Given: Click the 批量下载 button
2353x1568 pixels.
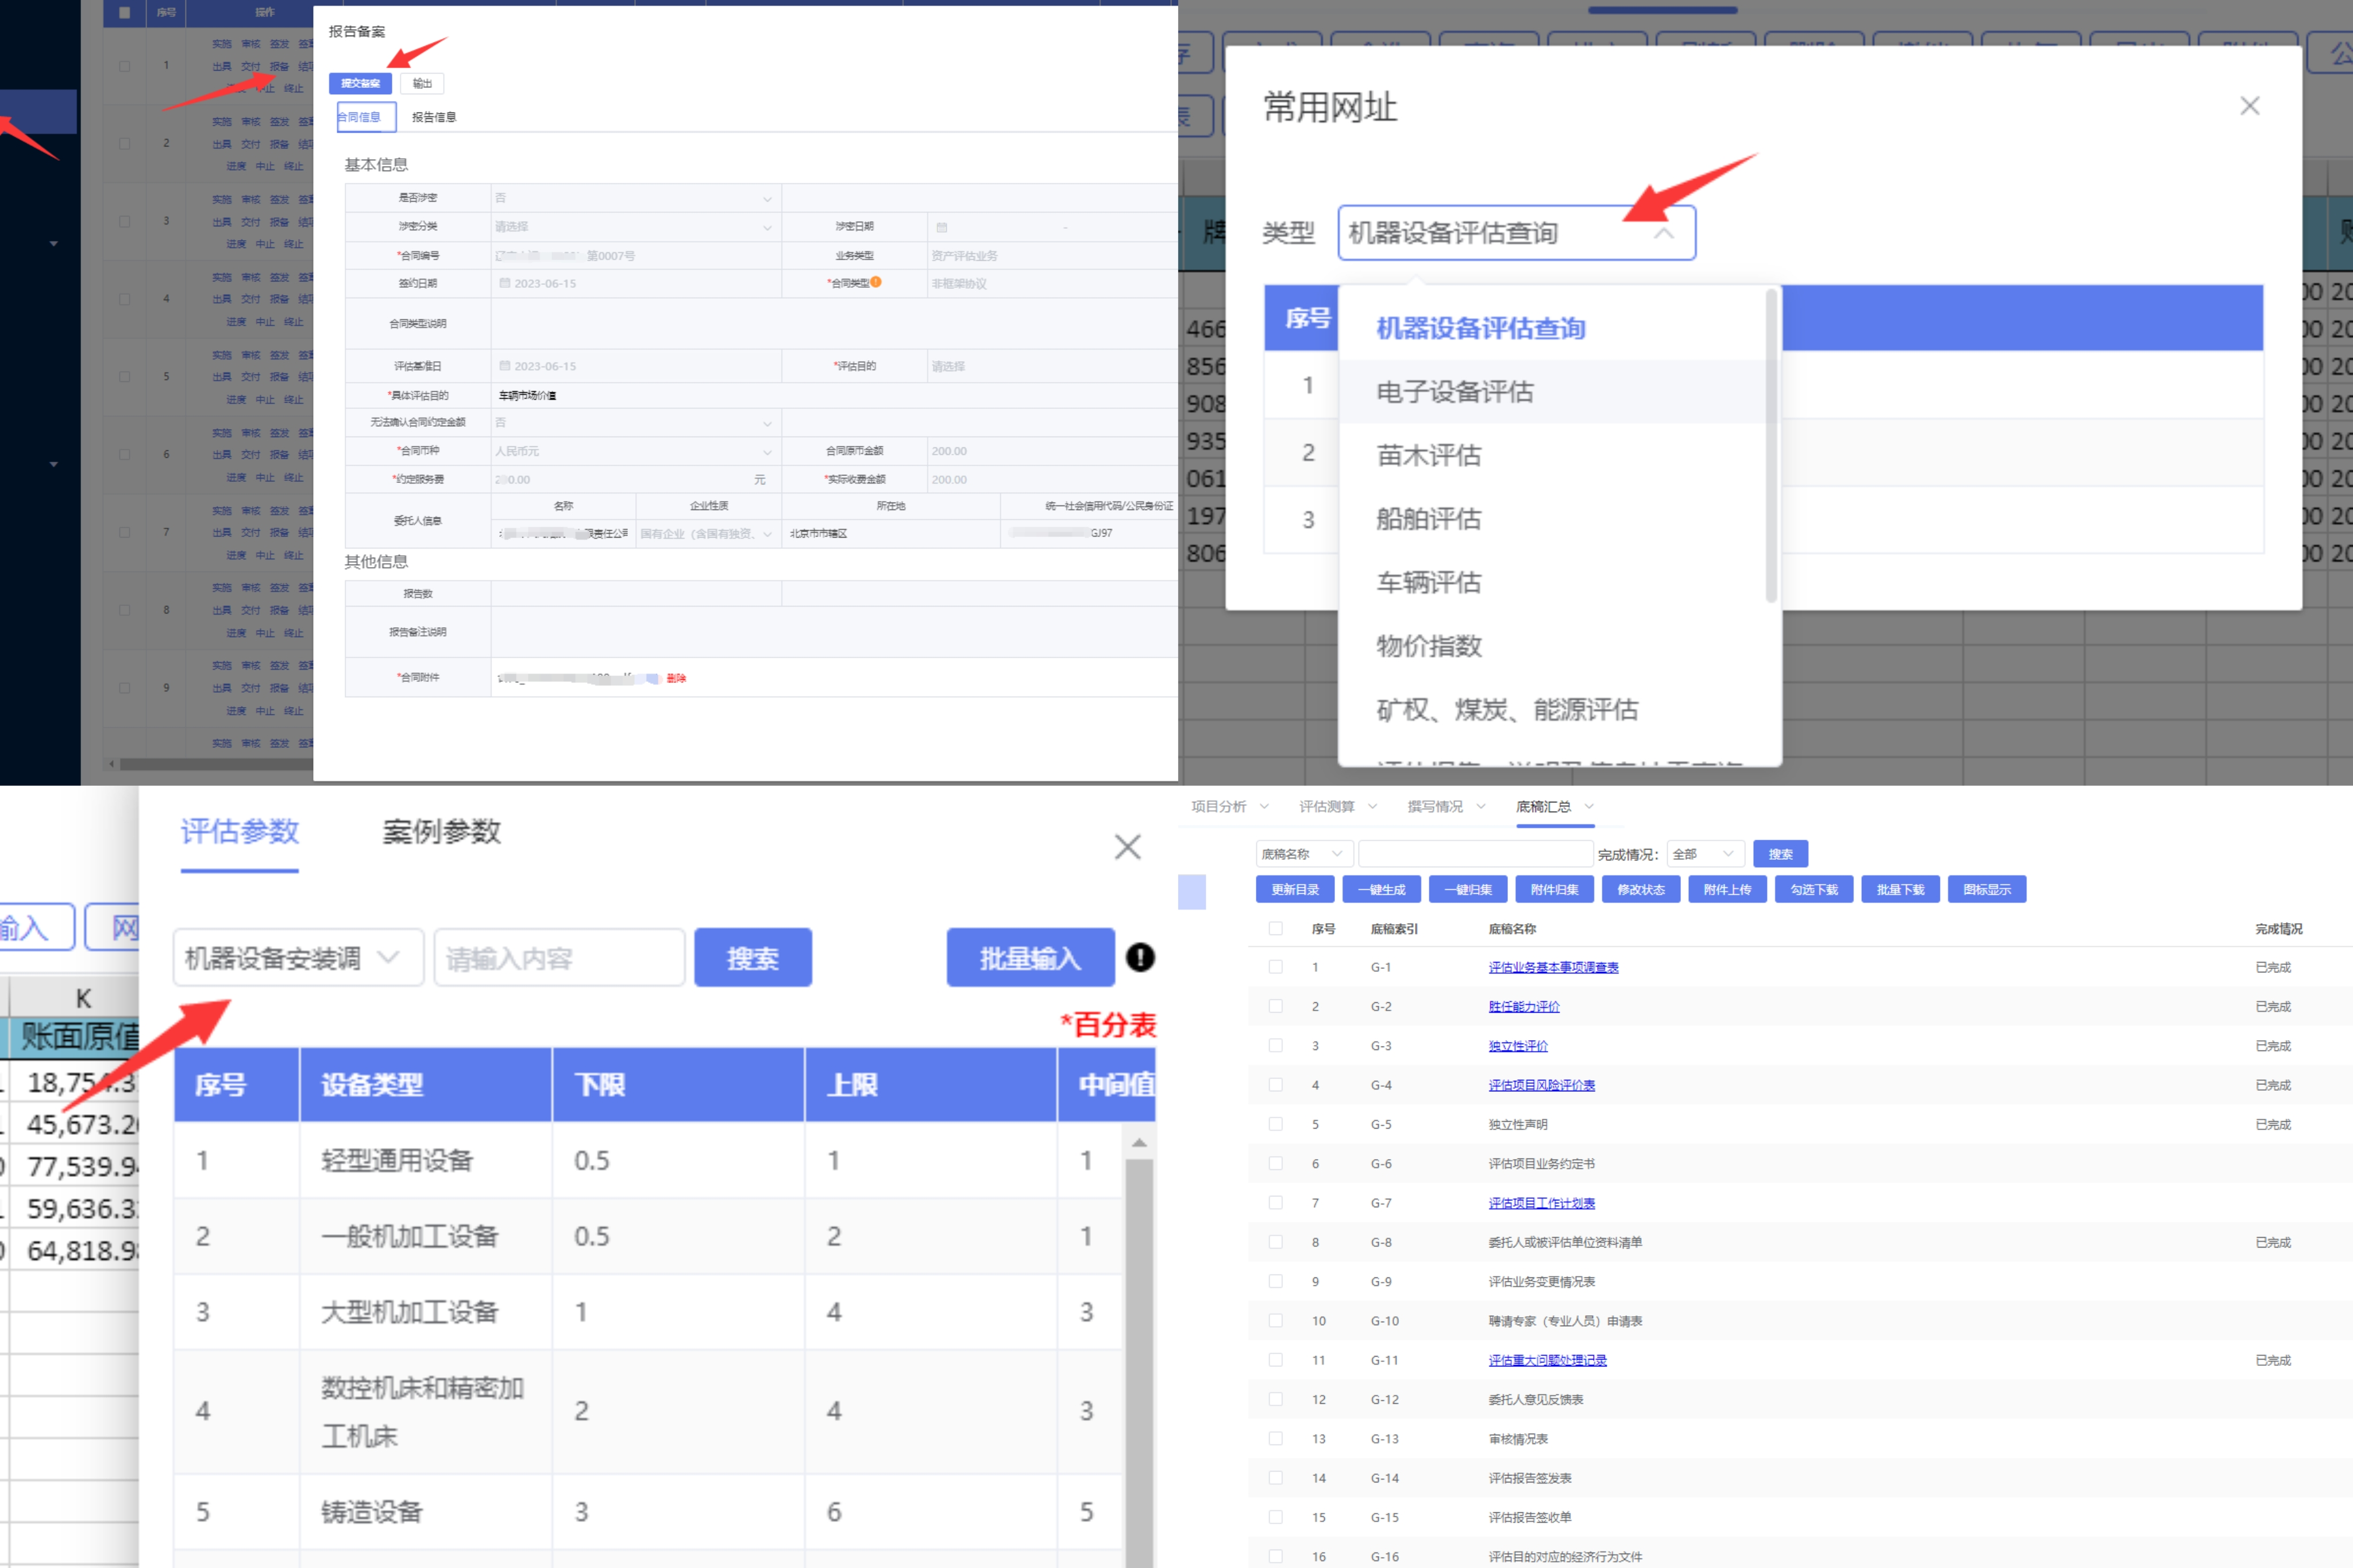Looking at the screenshot, I should [1900, 889].
